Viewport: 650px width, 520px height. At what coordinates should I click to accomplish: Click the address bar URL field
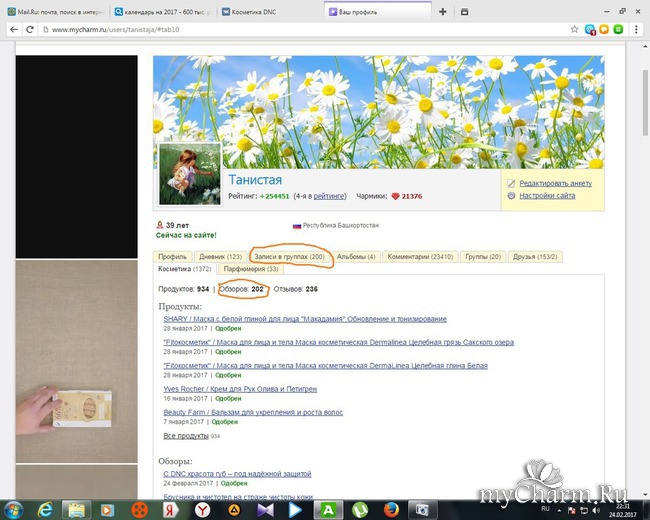click(300, 30)
